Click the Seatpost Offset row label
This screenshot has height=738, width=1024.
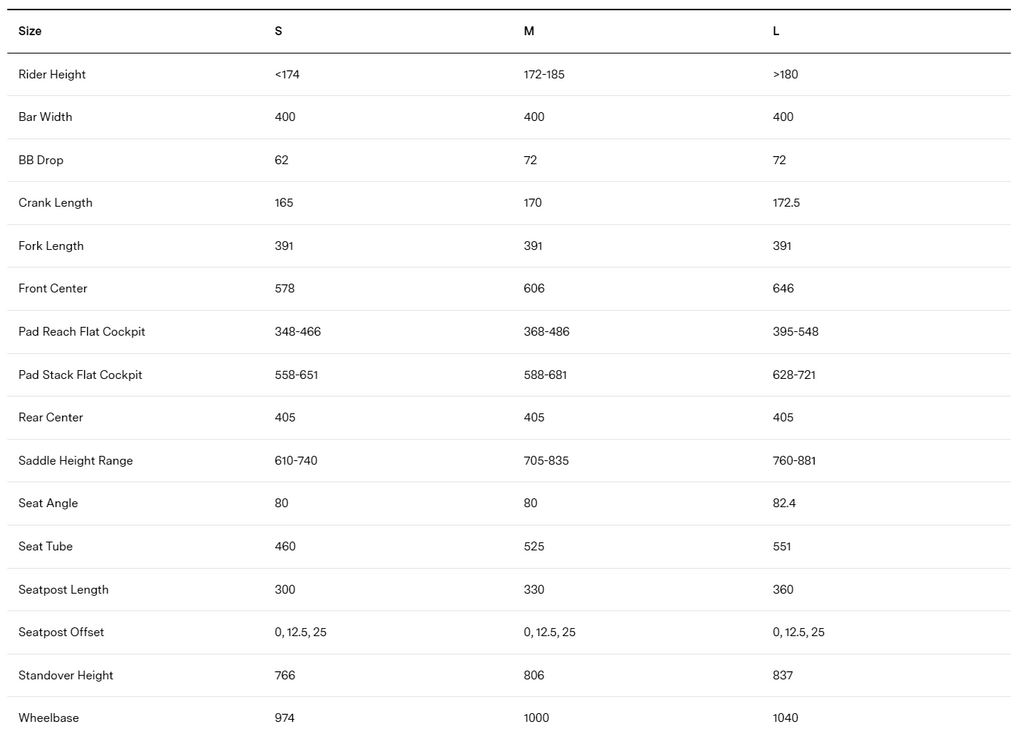coord(61,632)
